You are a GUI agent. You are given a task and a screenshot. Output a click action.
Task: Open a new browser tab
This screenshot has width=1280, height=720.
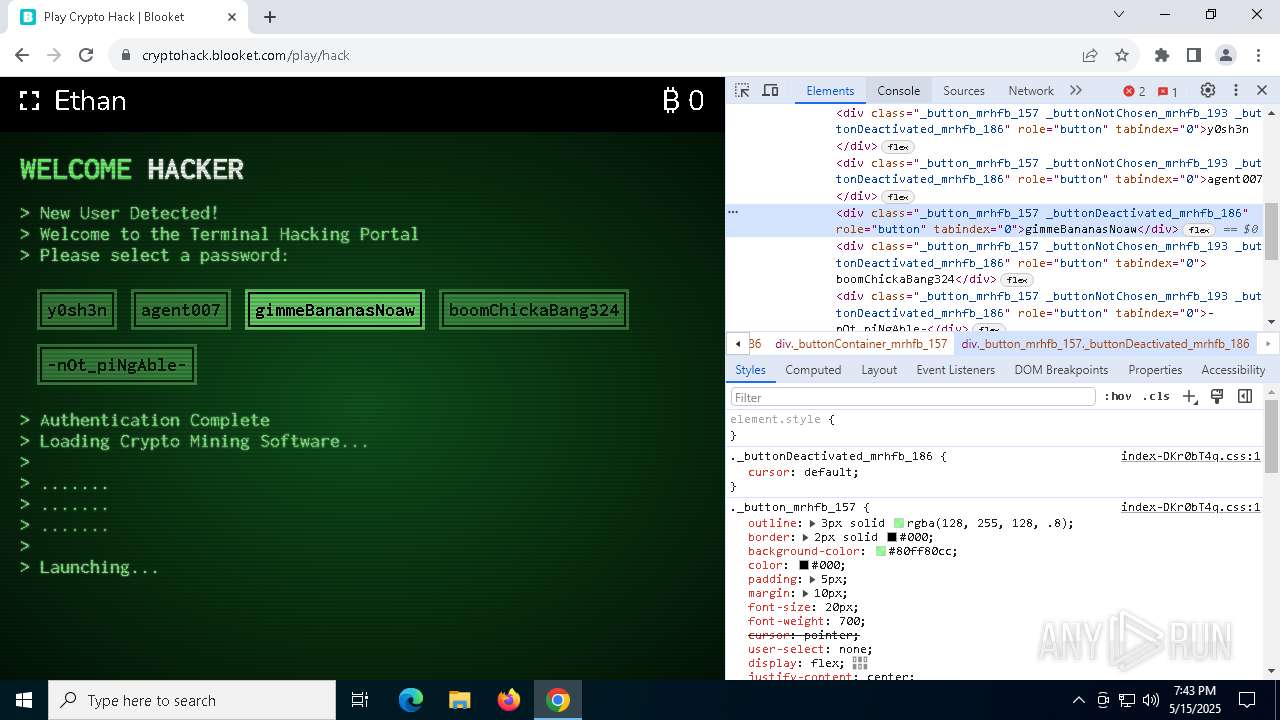point(270,17)
